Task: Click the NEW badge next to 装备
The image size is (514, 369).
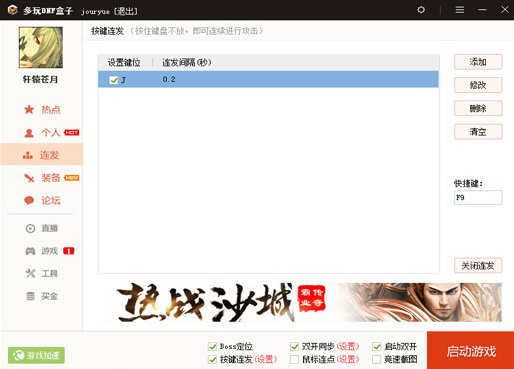Action: 71,178
